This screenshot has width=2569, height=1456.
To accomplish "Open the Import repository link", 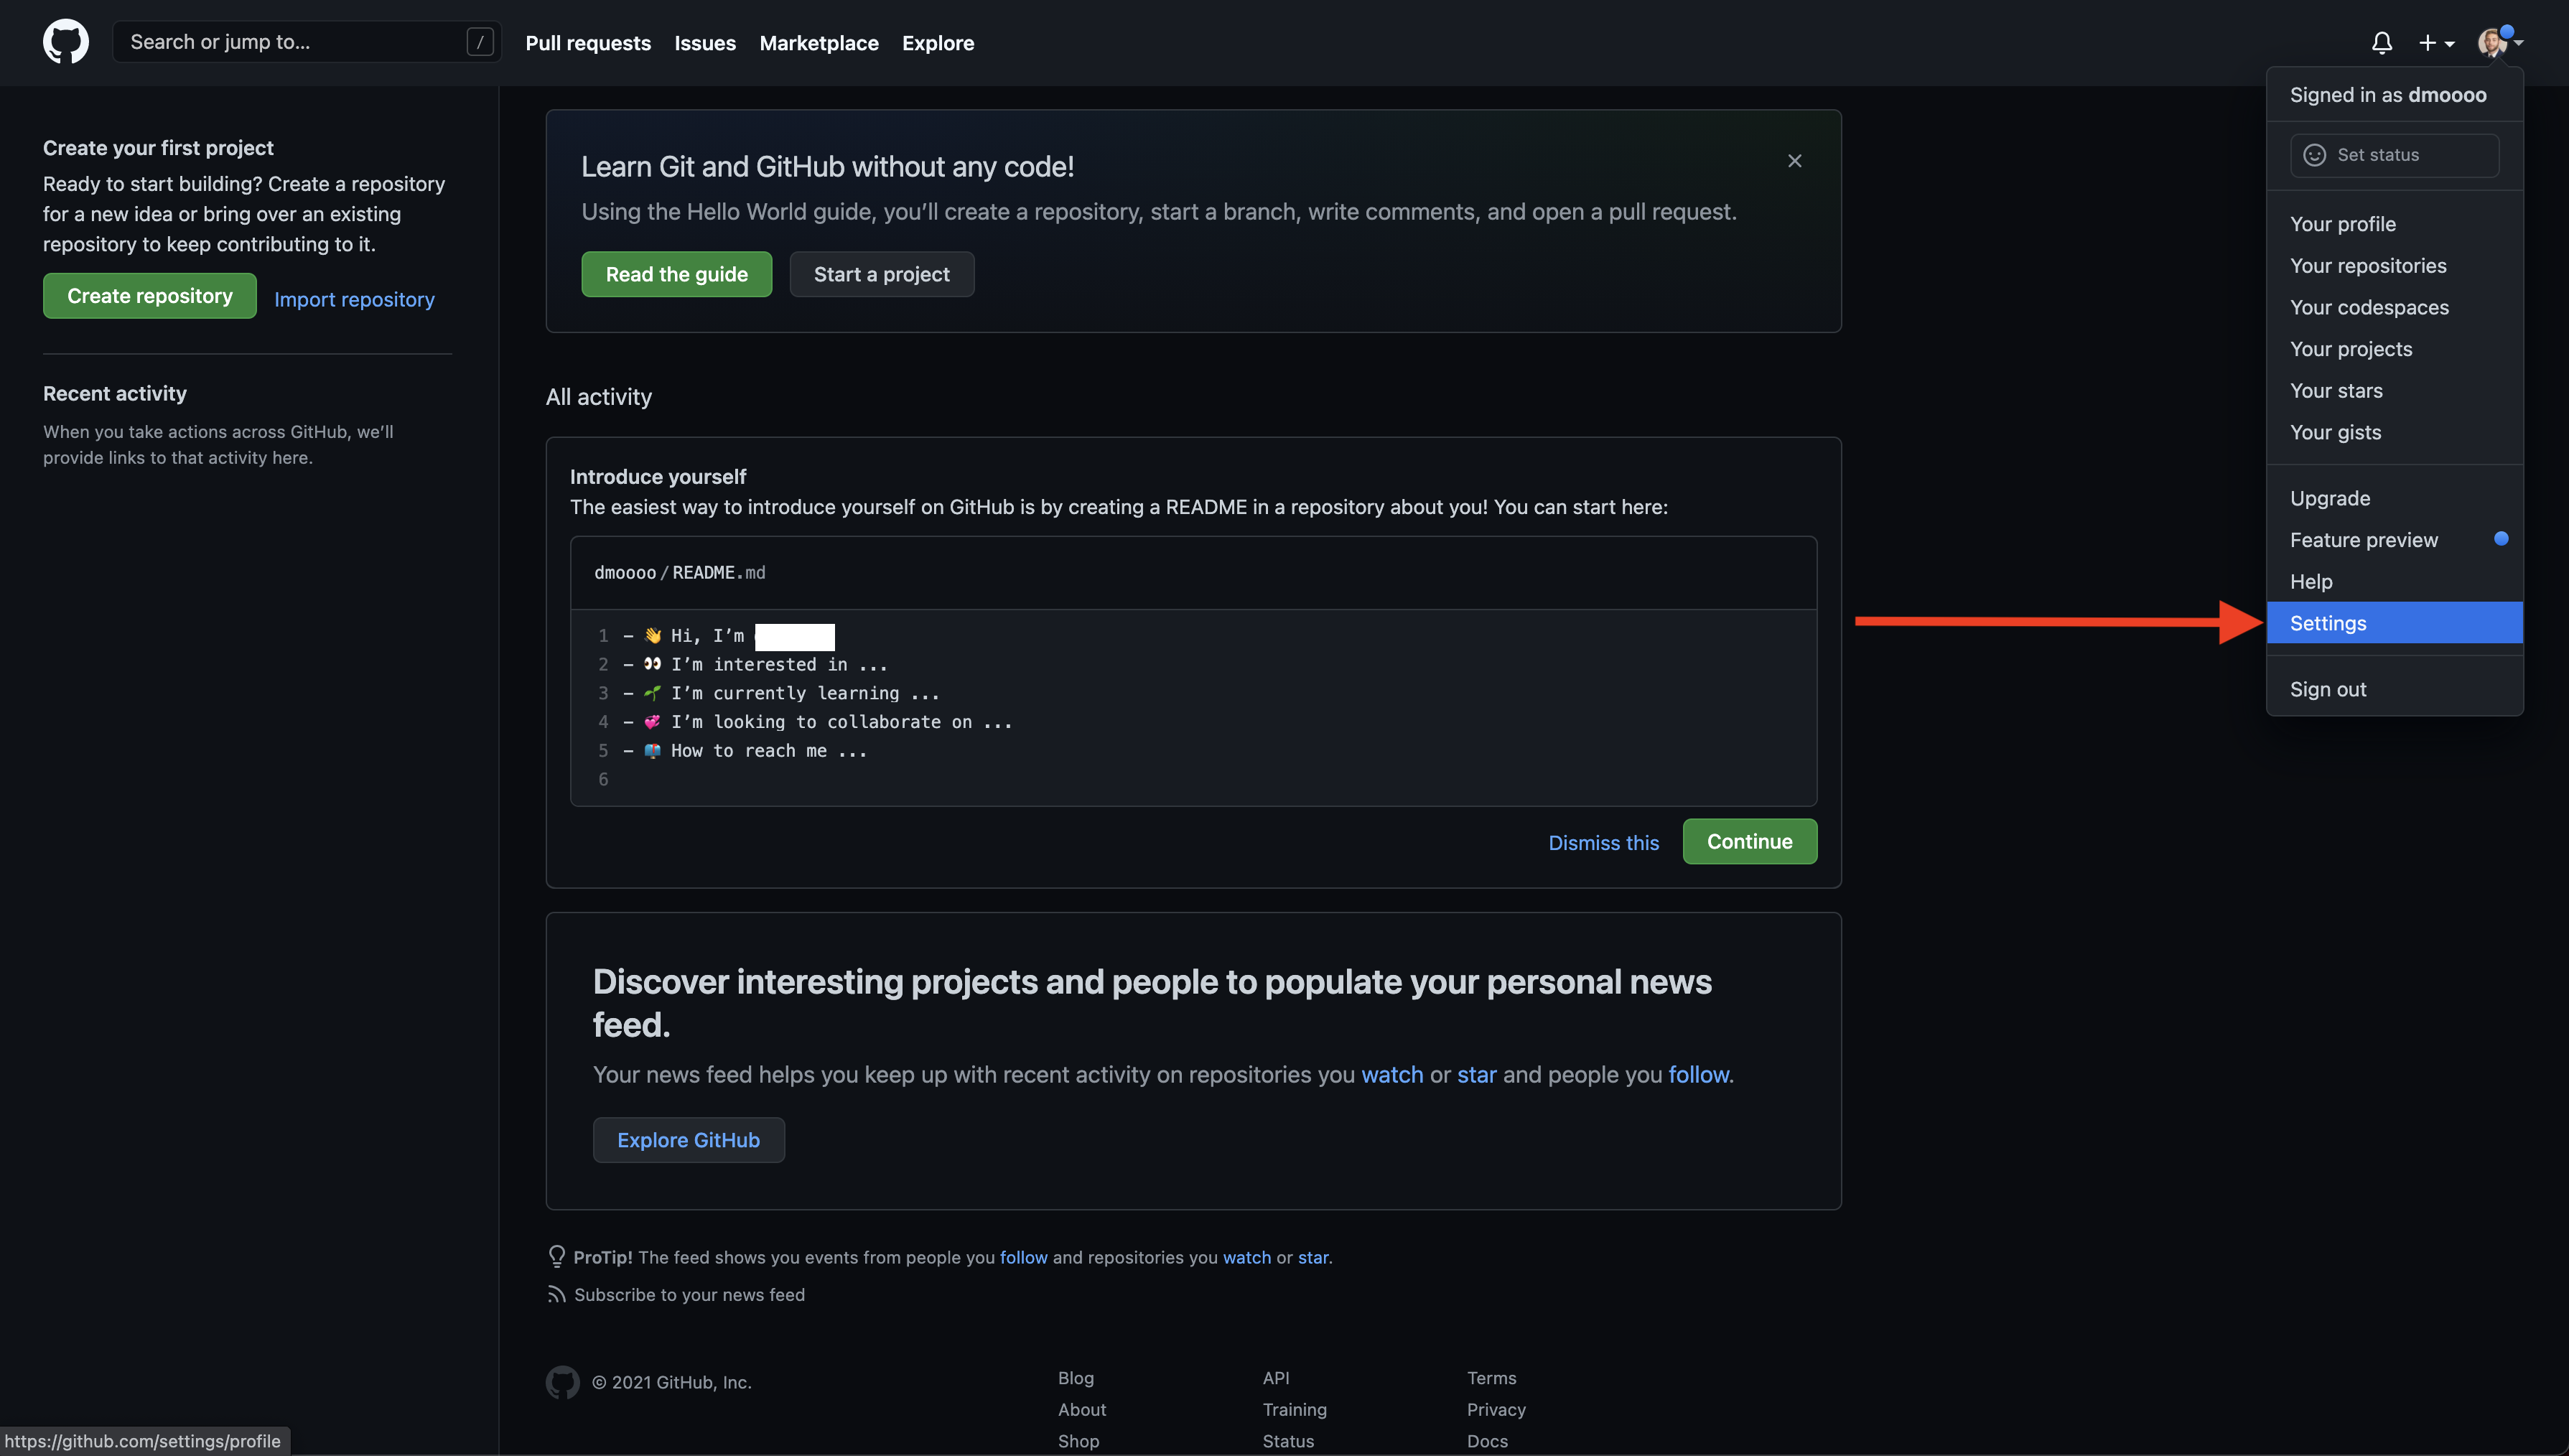I will [x=354, y=299].
